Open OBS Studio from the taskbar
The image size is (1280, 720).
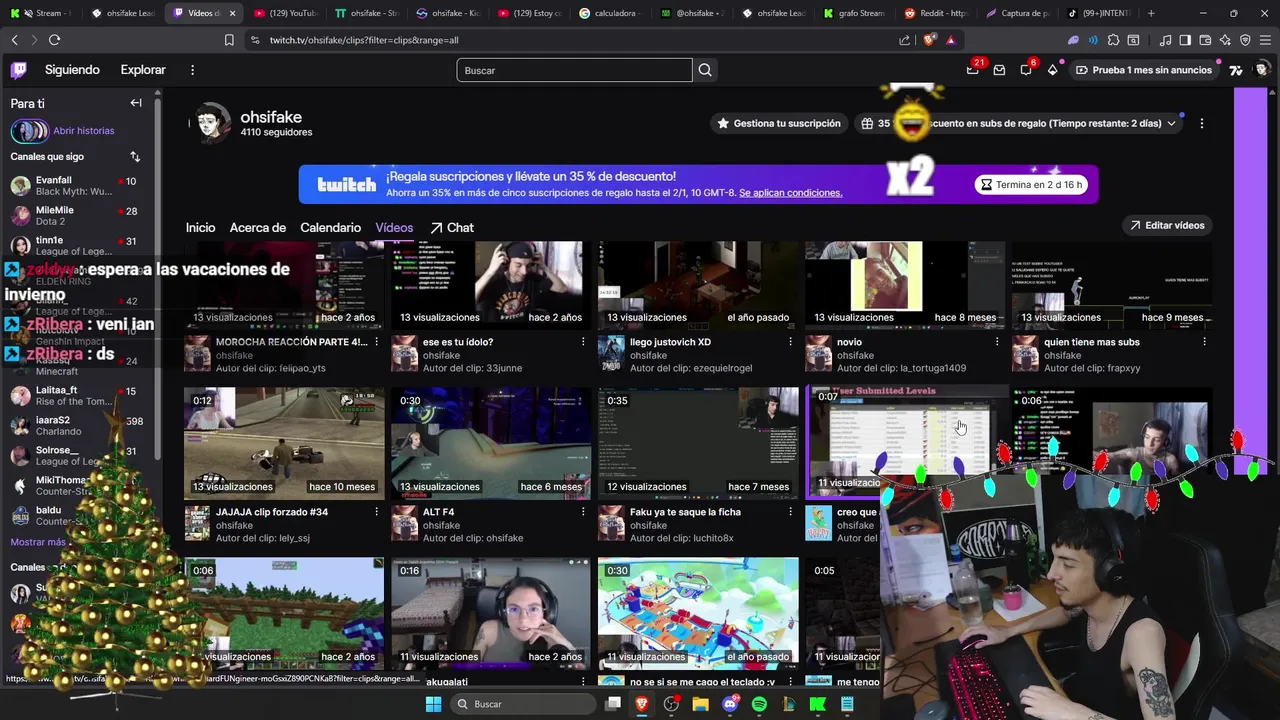671,704
